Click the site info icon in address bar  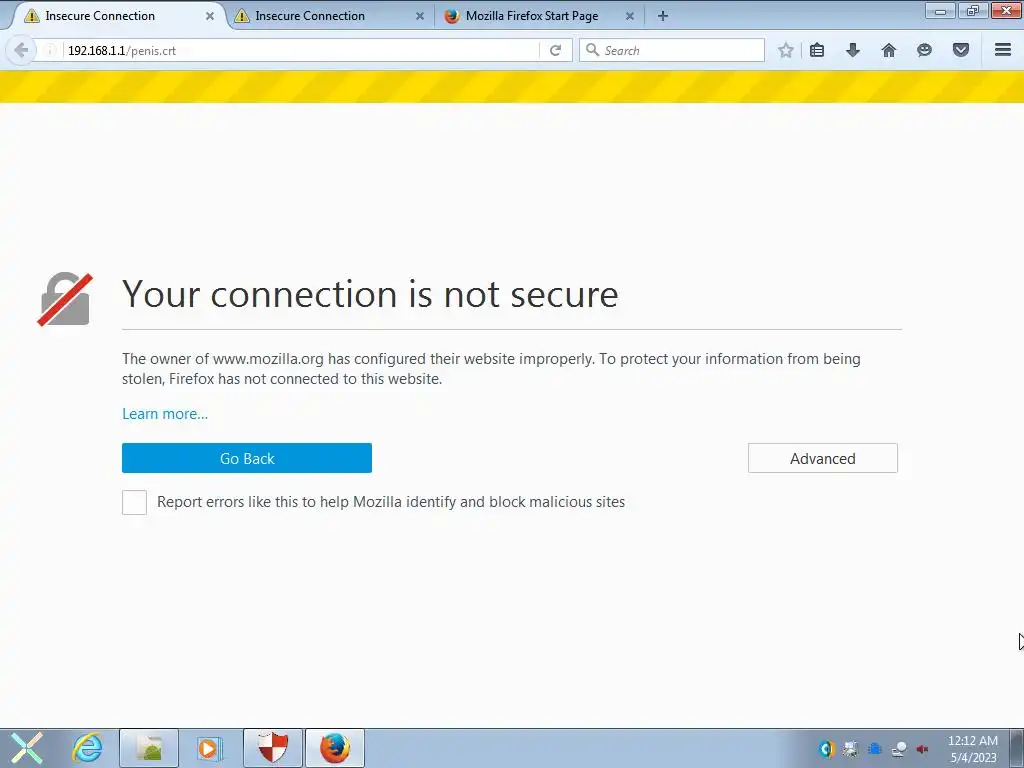(x=50, y=50)
